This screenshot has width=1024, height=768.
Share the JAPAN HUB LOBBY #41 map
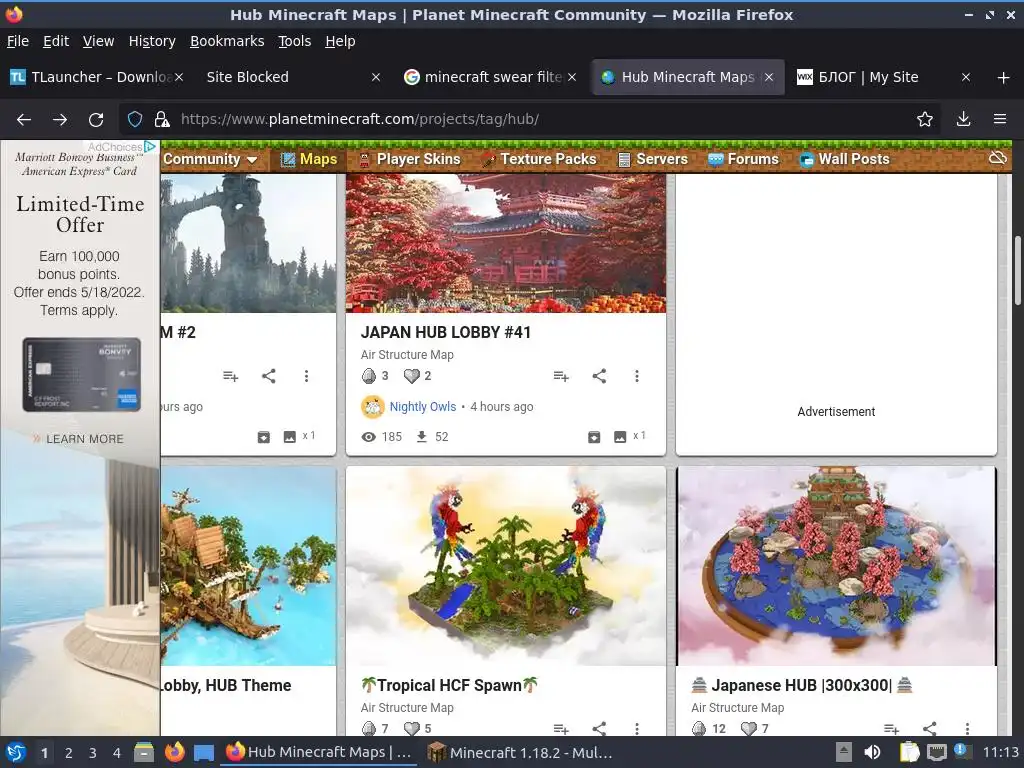click(599, 376)
